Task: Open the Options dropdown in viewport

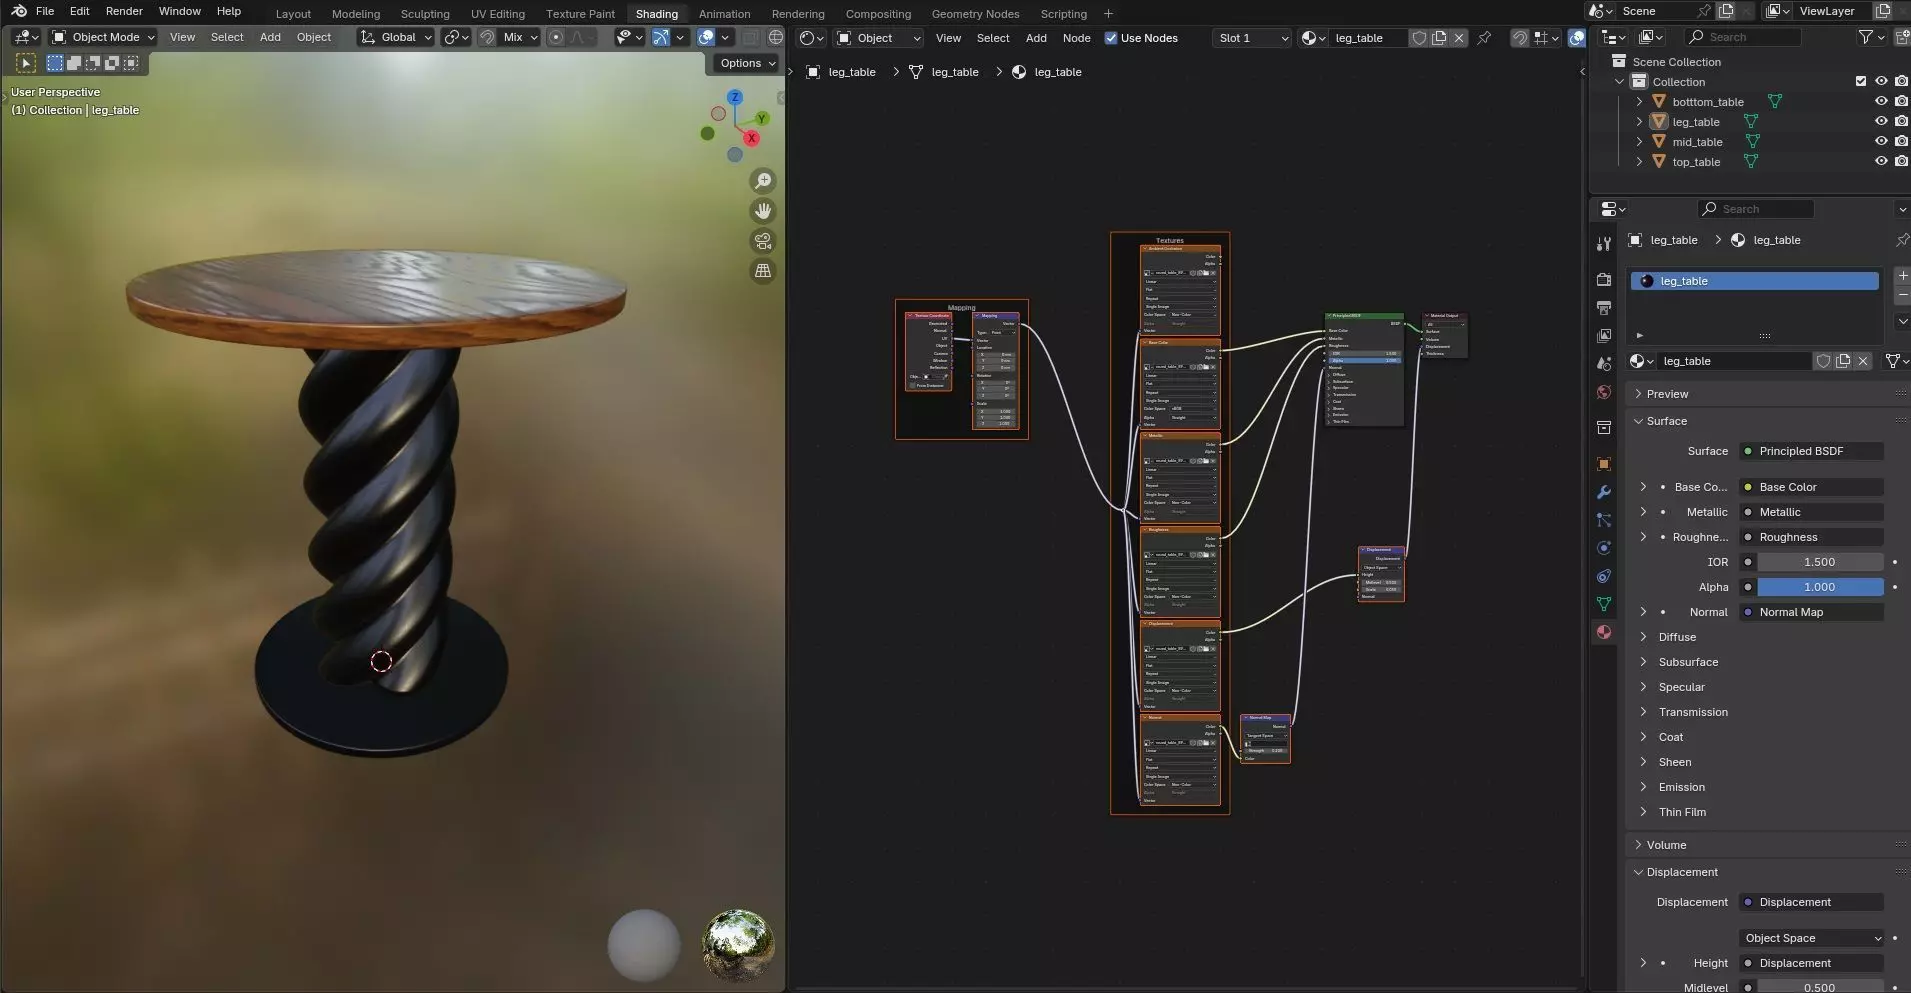Action: click(747, 63)
